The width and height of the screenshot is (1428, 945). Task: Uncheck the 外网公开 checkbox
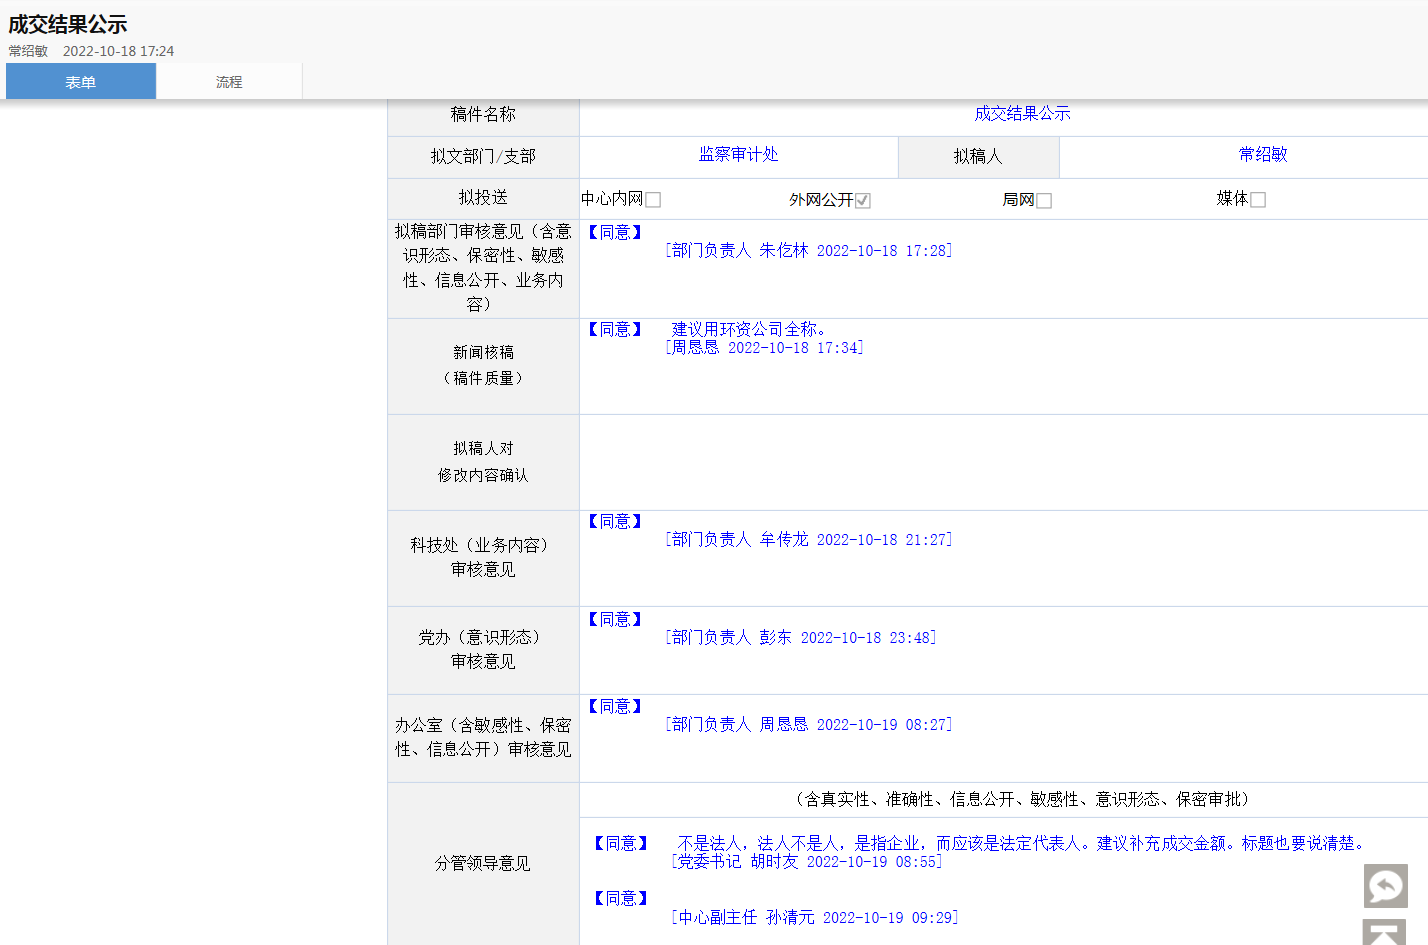(x=863, y=201)
